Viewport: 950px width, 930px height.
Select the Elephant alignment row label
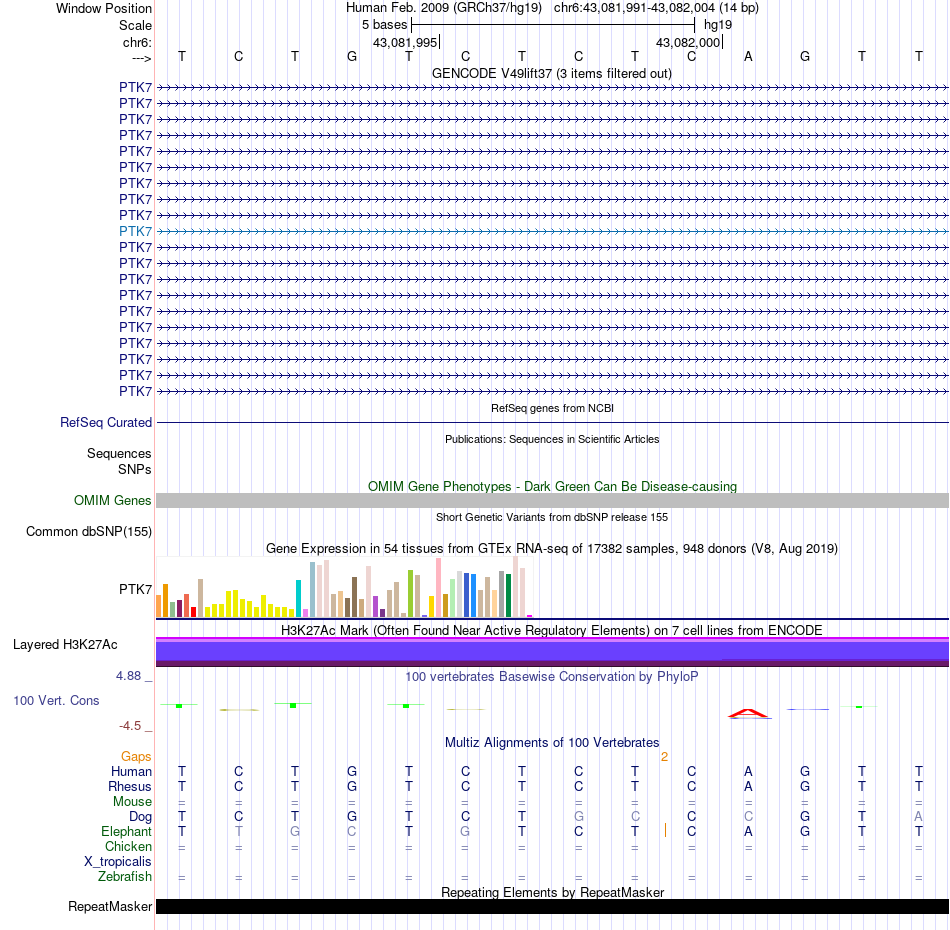(127, 831)
